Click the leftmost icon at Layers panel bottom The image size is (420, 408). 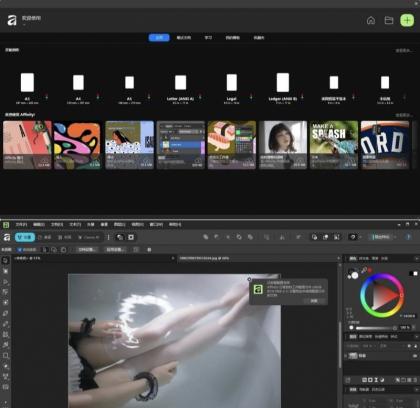(348, 380)
